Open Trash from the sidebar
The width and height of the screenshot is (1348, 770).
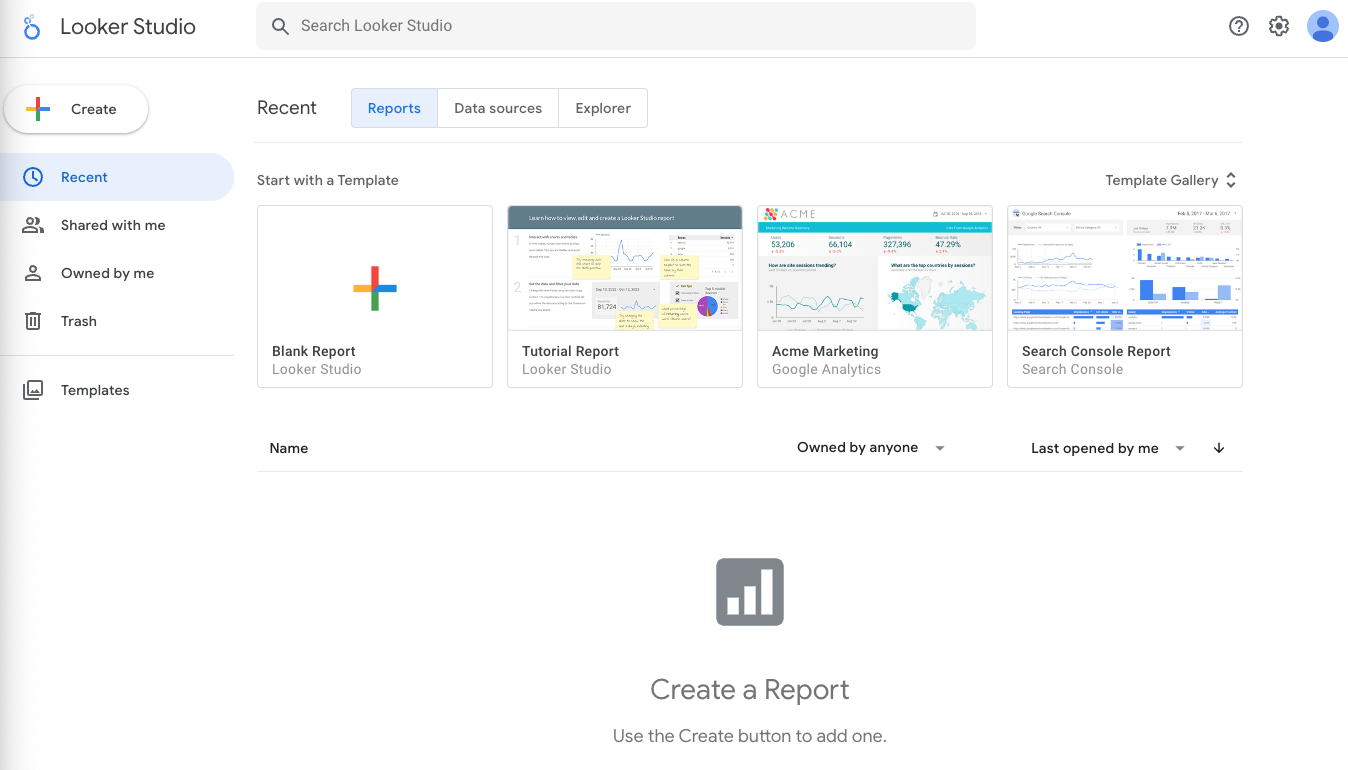coord(117,321)
